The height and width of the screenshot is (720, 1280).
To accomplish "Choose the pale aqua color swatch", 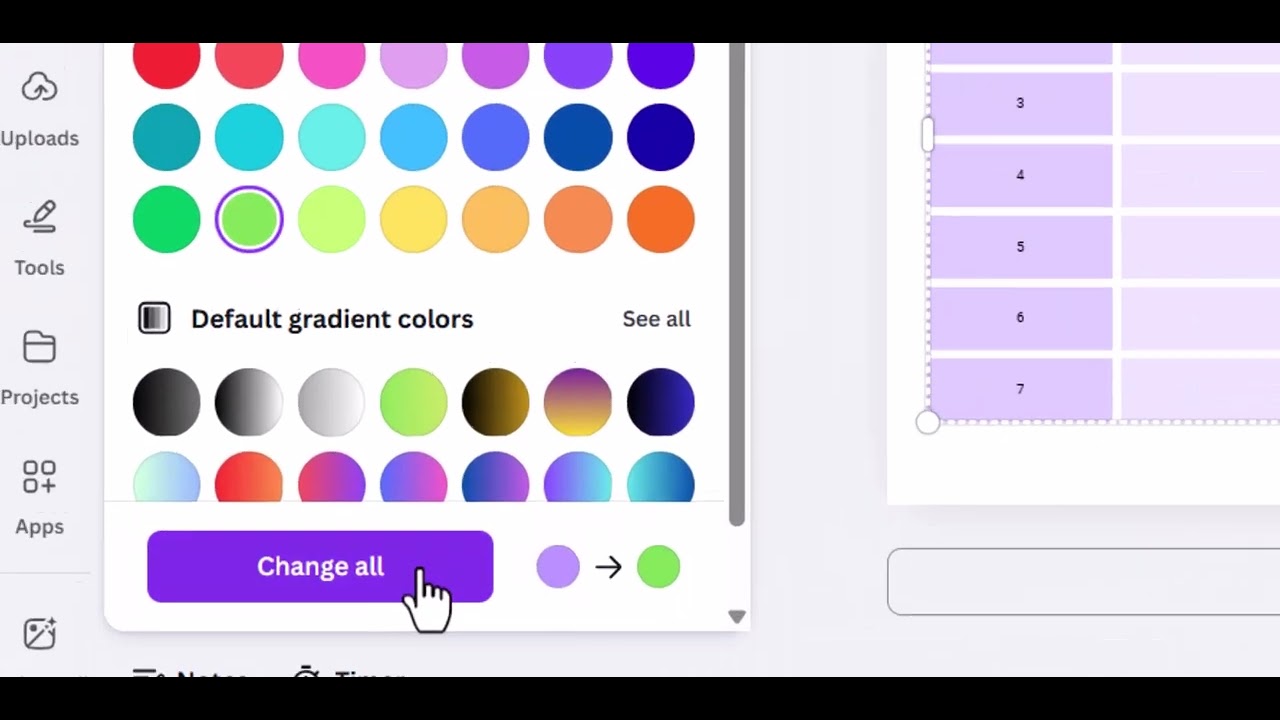I will pos(331,137).
